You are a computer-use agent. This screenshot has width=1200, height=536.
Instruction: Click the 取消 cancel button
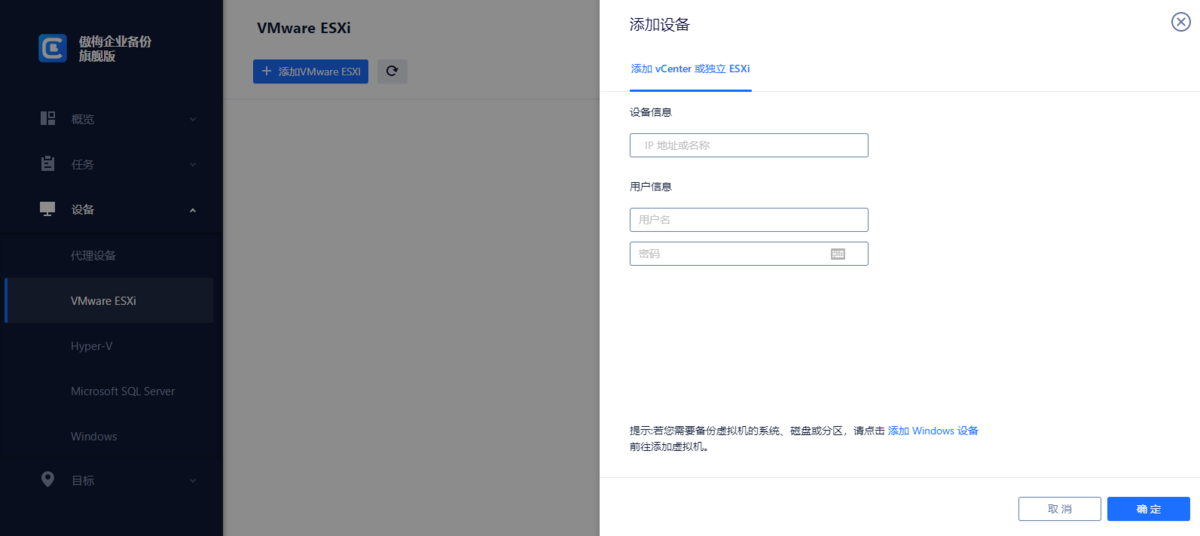1059,509
